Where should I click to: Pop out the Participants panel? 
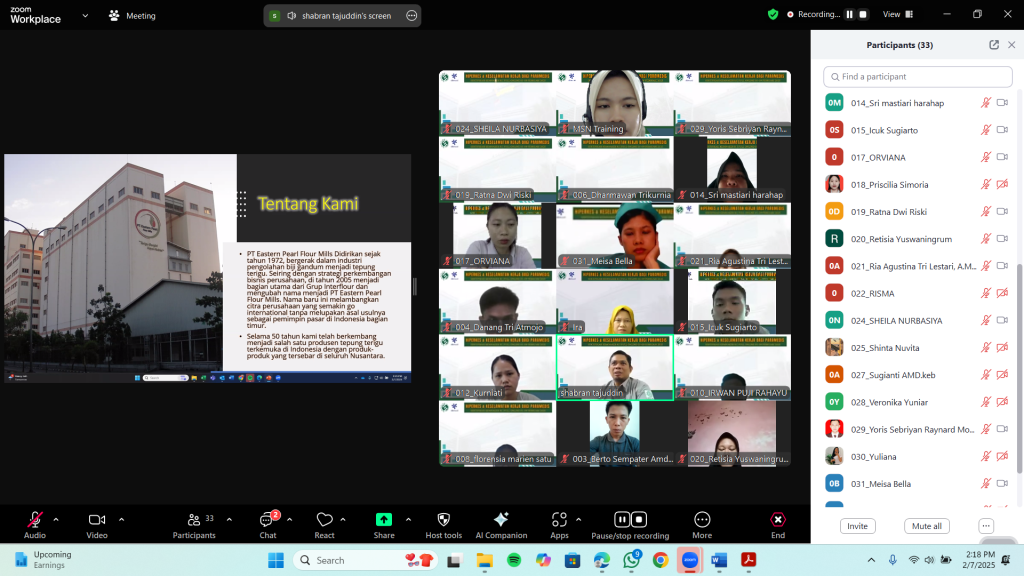pos(994,45)
